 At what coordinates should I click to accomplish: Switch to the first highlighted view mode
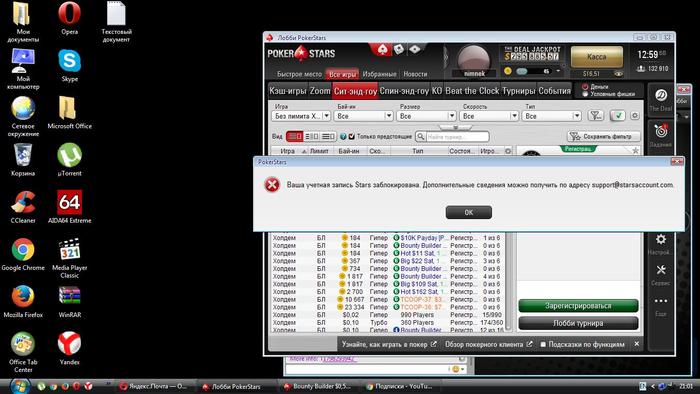point(294,137)
